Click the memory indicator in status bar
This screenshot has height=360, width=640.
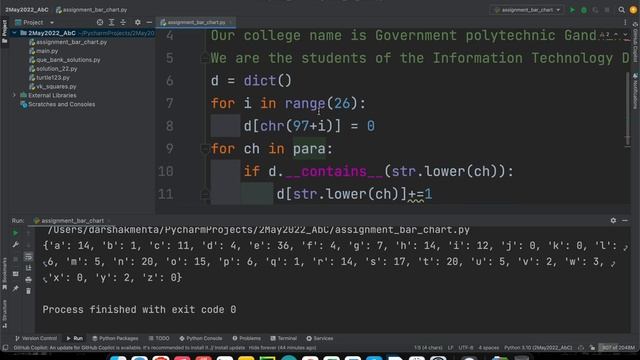(x=618, y=348)
